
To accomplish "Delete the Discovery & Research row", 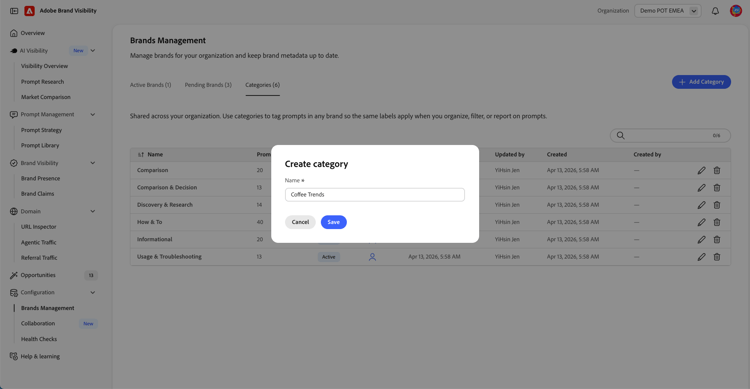I will [x=717, y=205].
